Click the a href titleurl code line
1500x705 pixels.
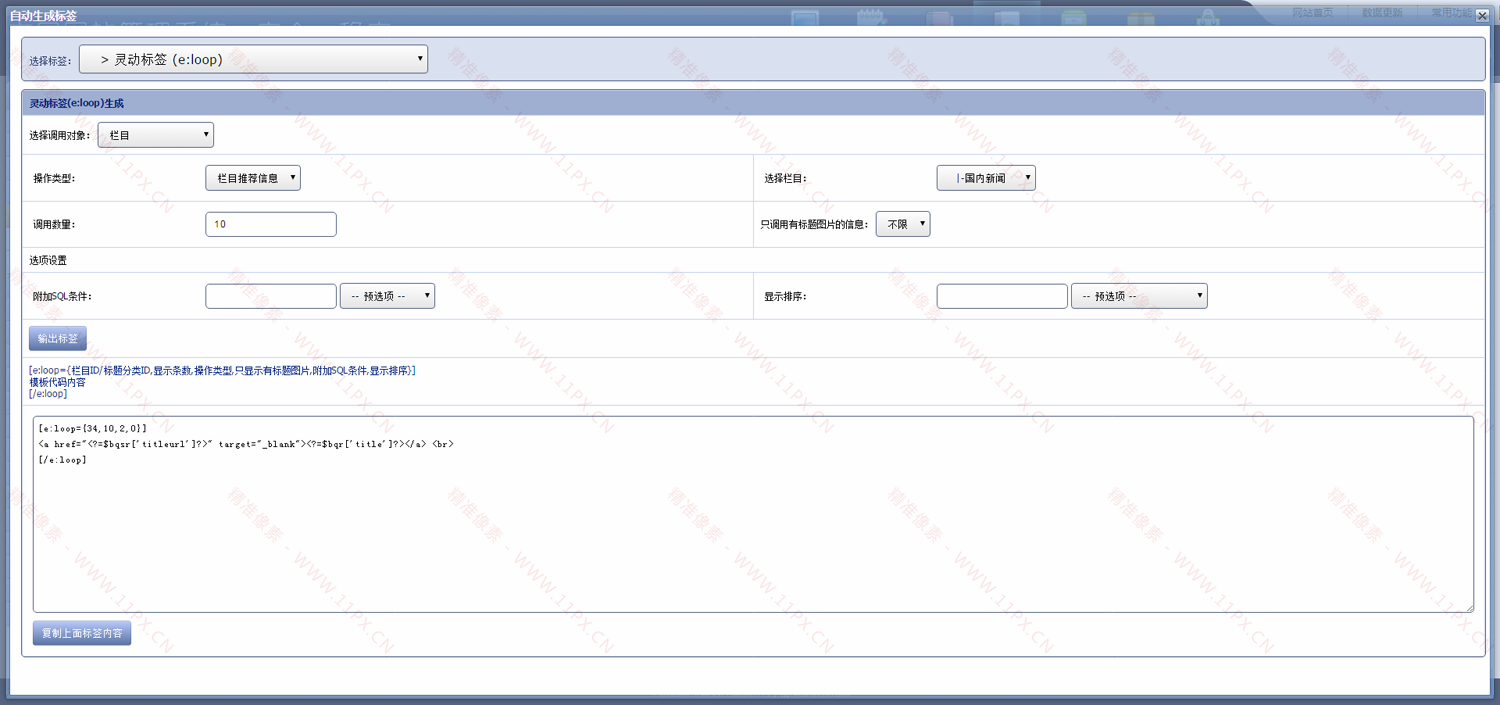coord(246,444)
